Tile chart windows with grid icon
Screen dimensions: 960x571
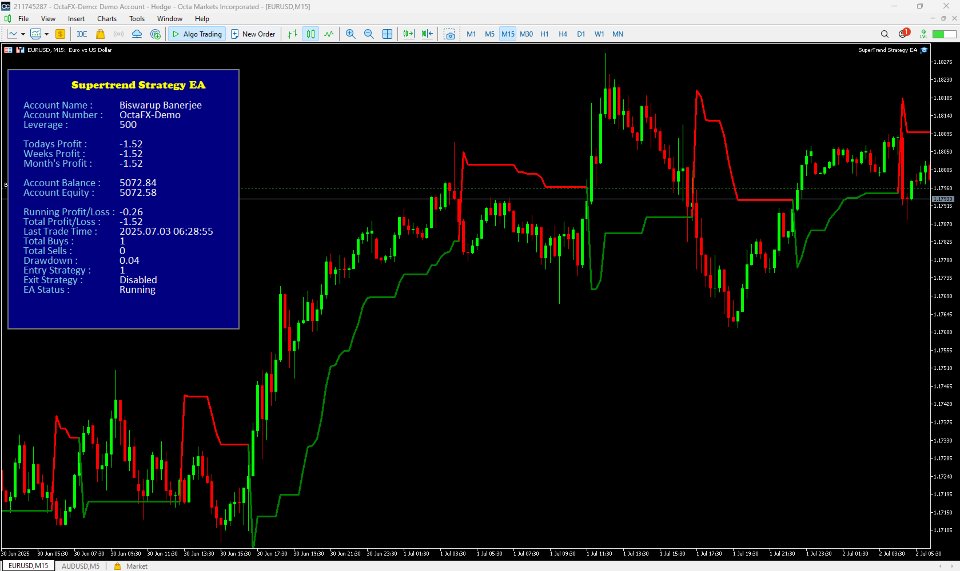387,34
